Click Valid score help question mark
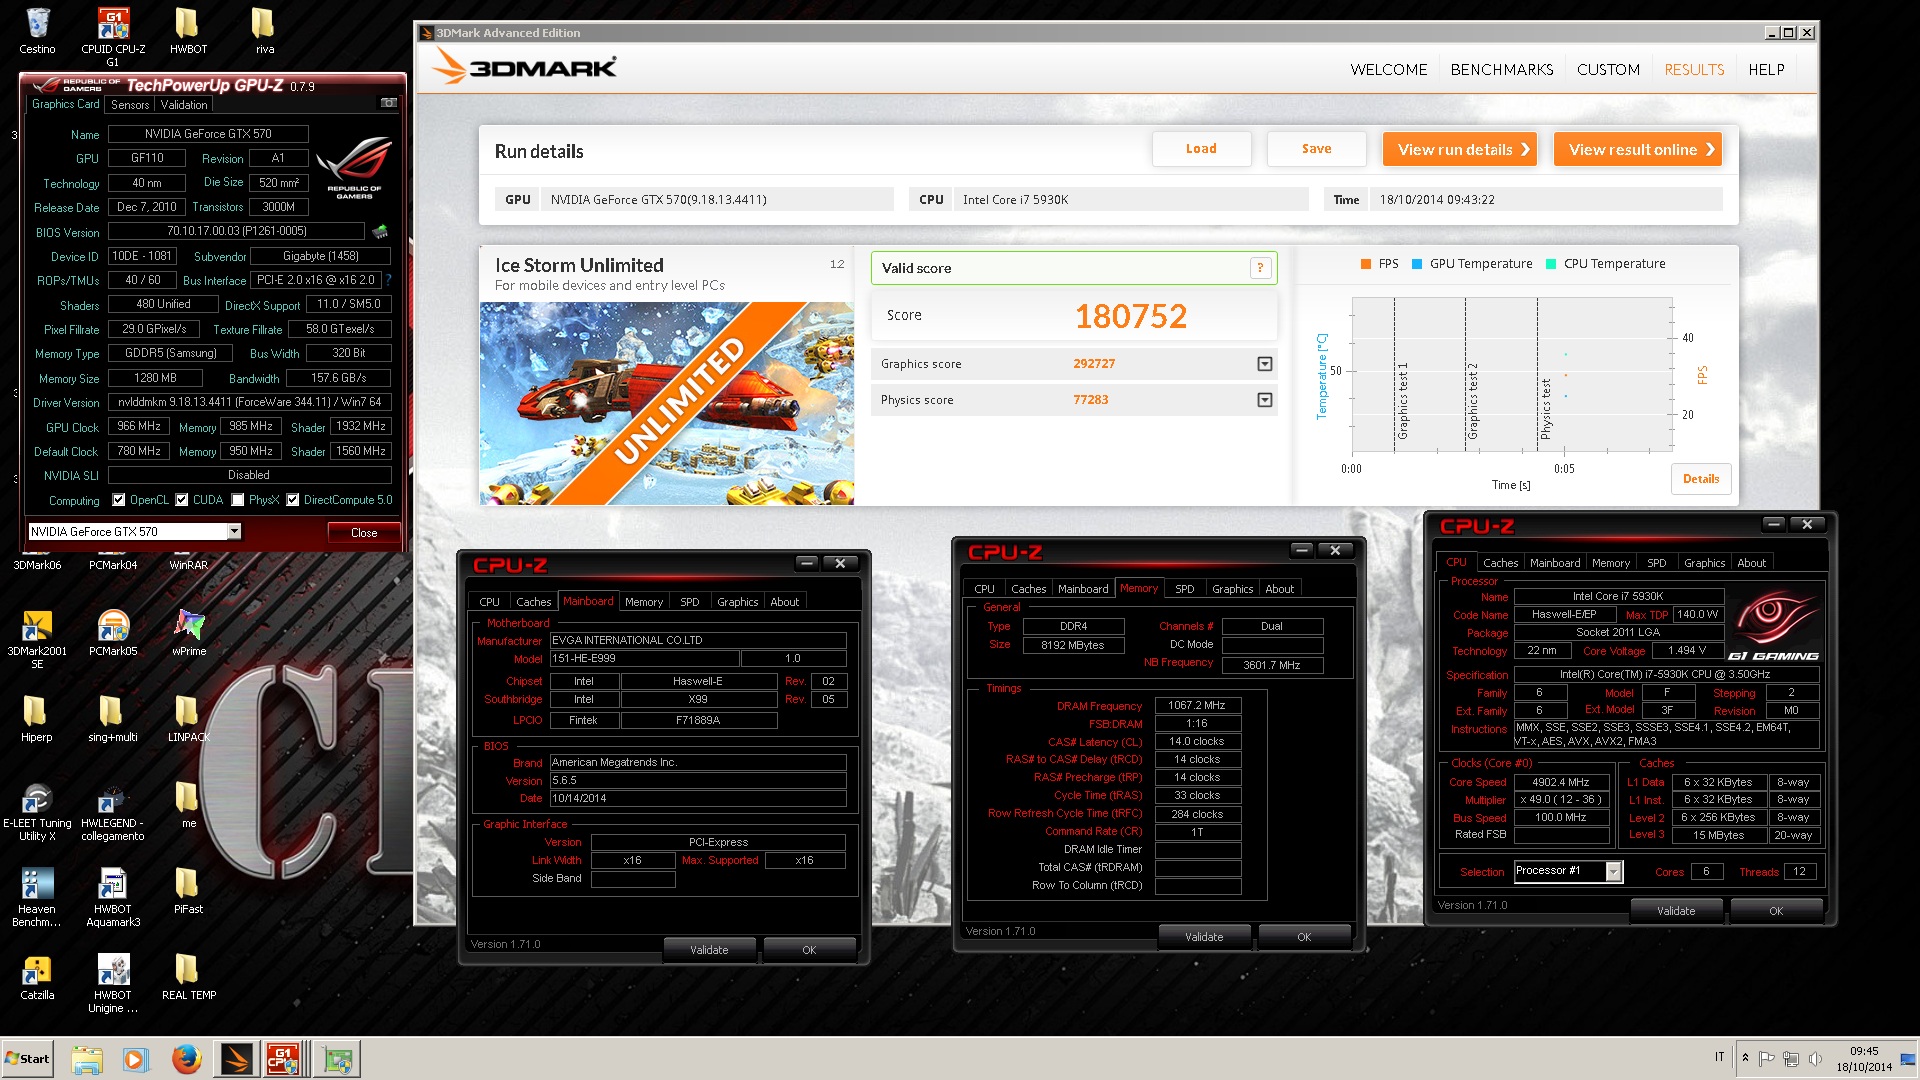The height and width of the screenshot is (1080, 1920). [x=1260, y=268]
